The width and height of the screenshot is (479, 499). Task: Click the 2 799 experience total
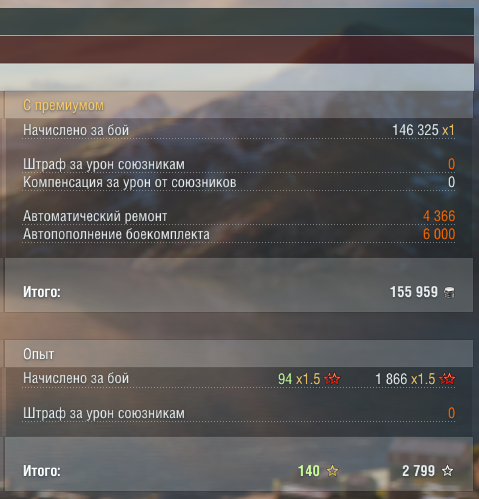click(x=418, y=471)
